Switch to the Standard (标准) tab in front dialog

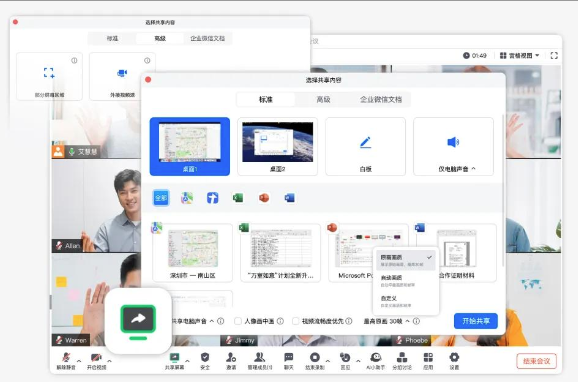[266, 99]
